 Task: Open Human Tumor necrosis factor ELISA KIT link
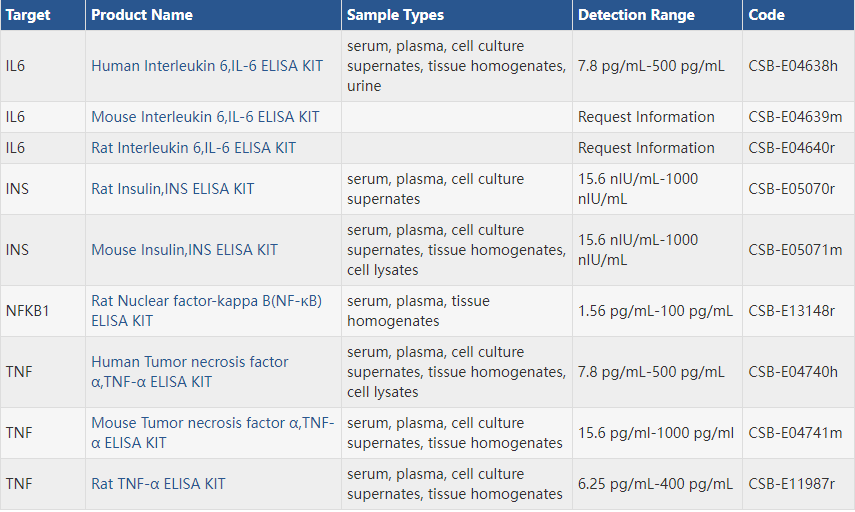[x=189, y=372]
